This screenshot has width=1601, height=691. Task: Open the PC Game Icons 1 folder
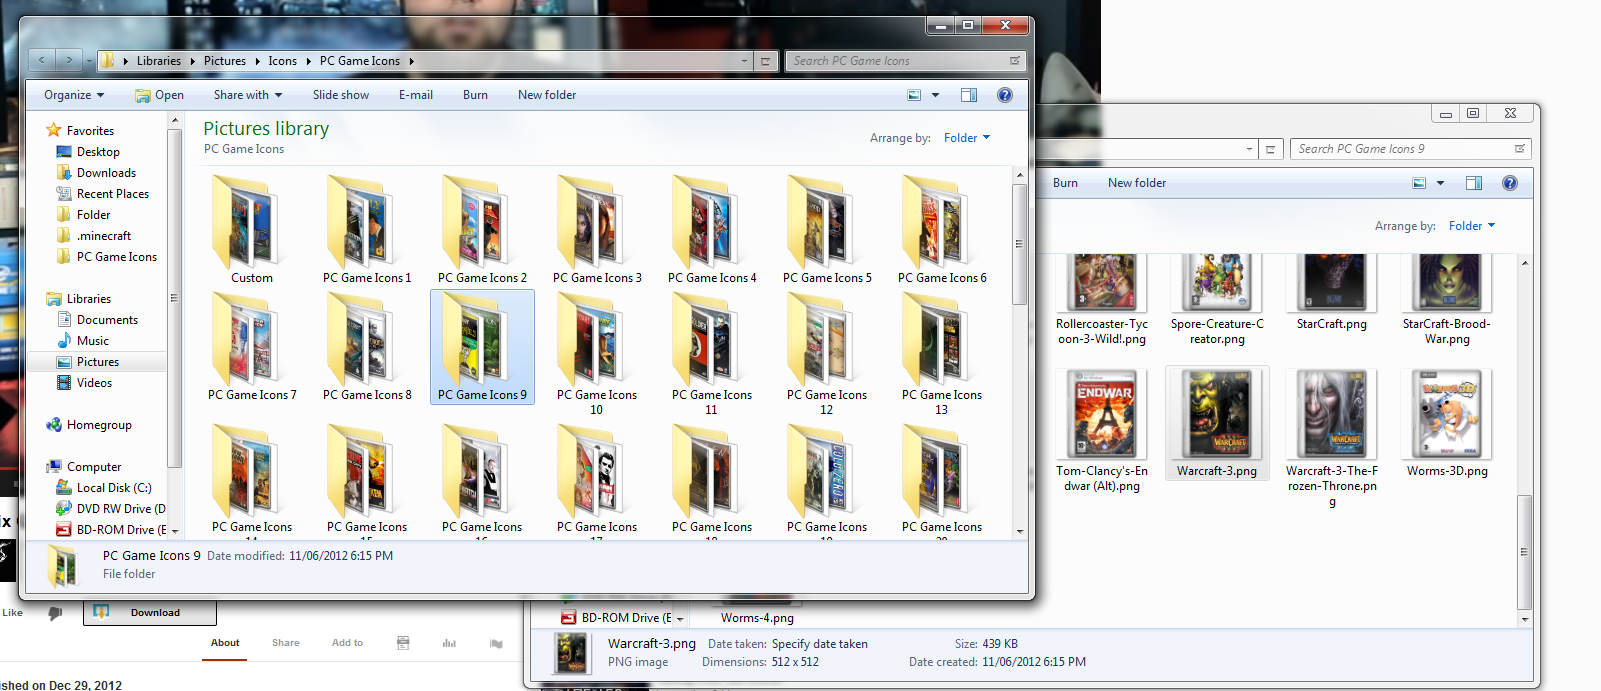pos(367,230)
